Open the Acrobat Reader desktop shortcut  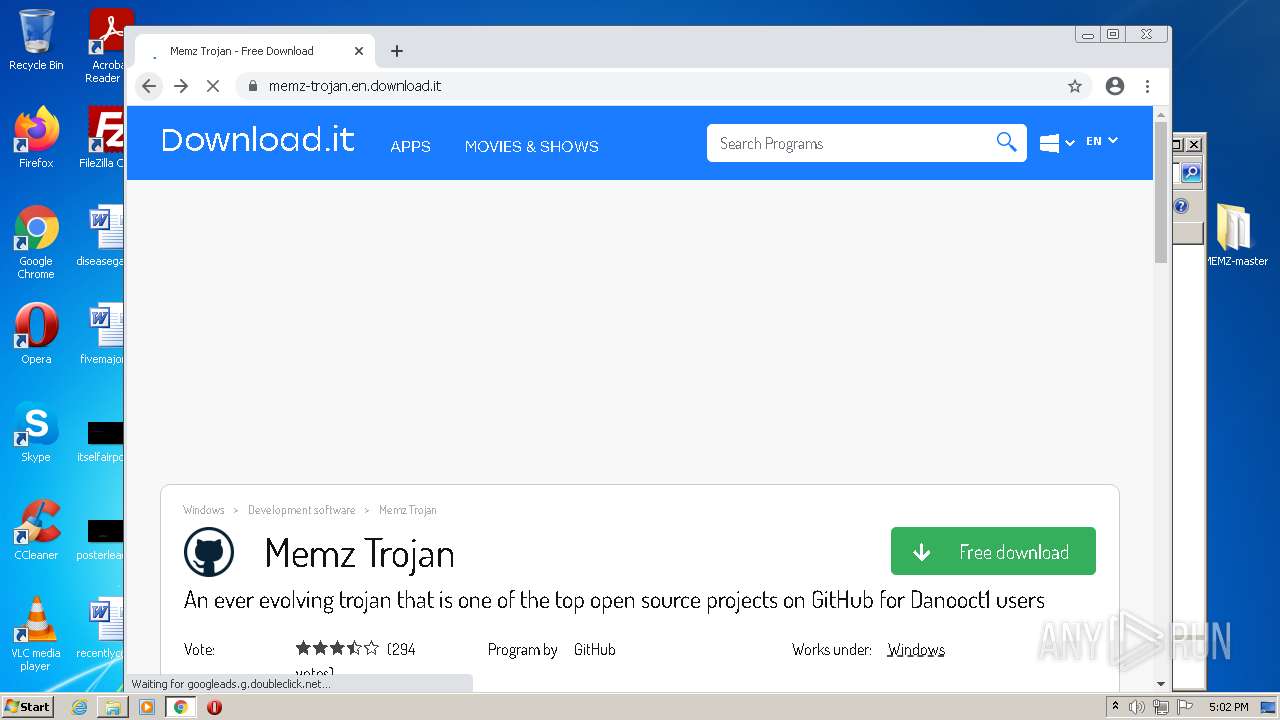click(105, 45)
